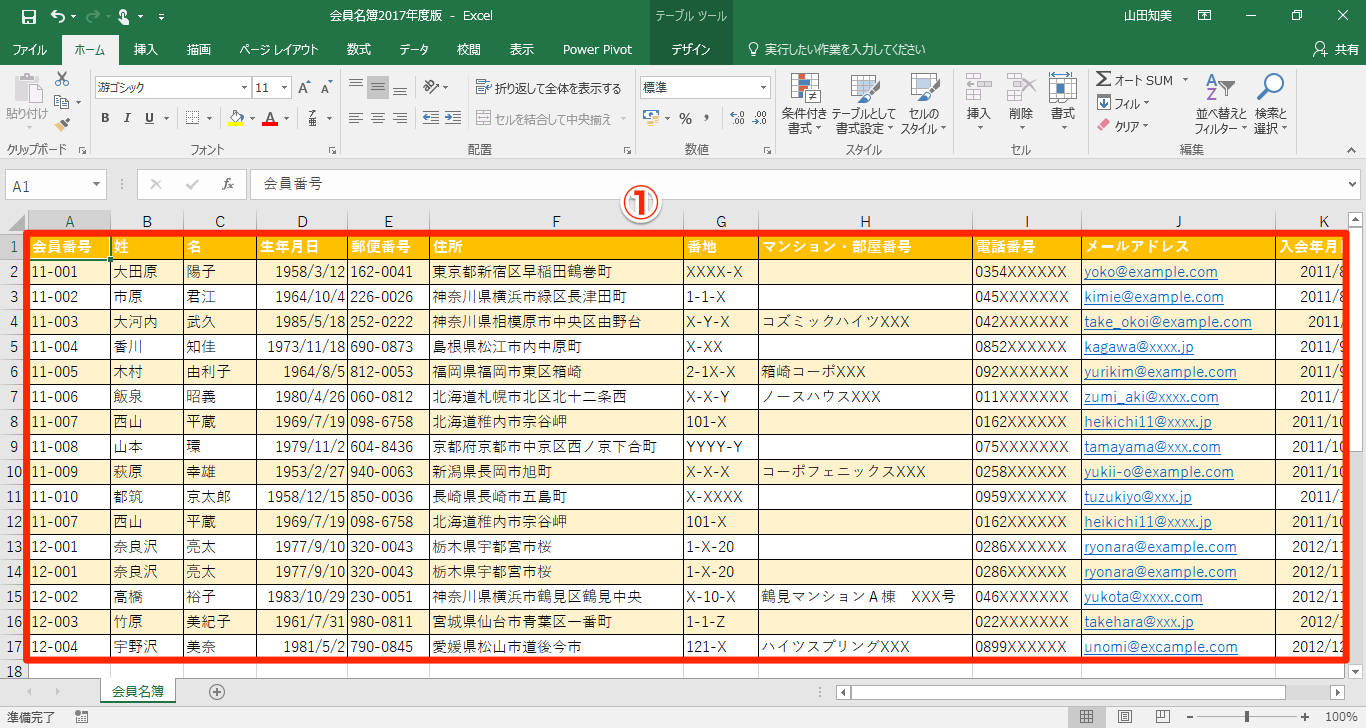
Task: Toggle middle vertical alignment
Action: (378, 87)
